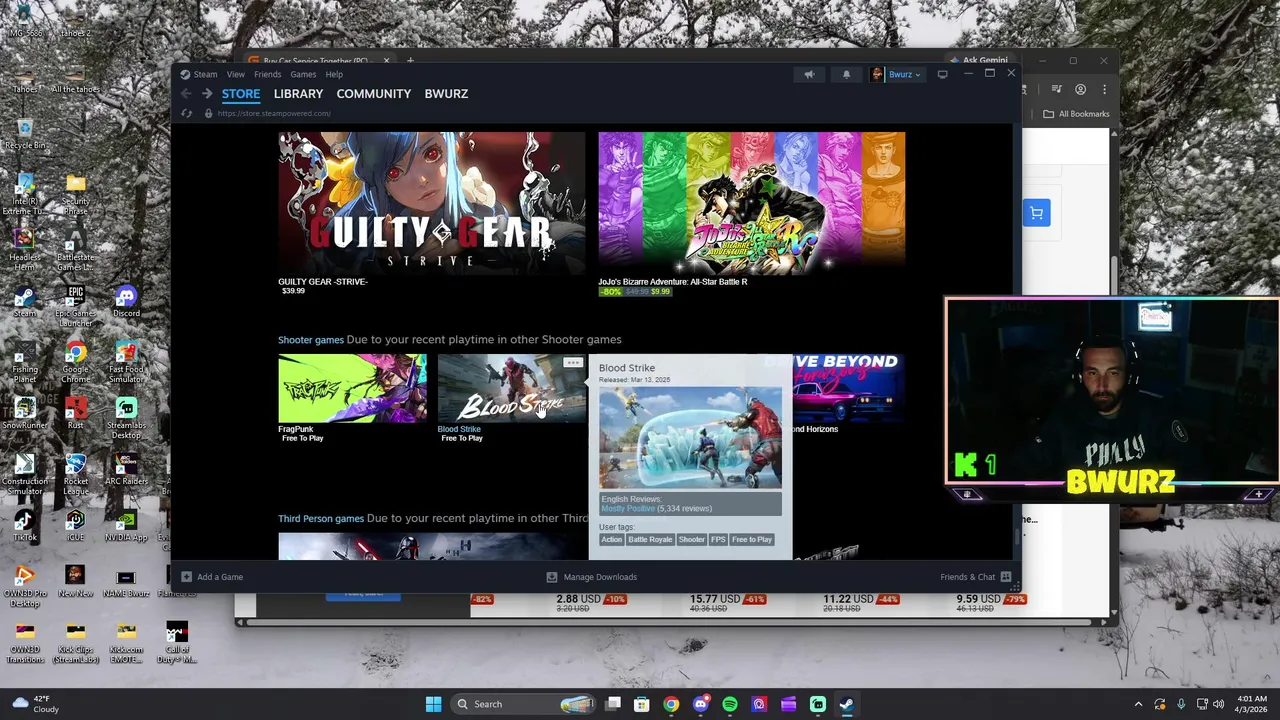Click the Blood Strike title link
The image size is (1280, 720).
click(459, 429)
